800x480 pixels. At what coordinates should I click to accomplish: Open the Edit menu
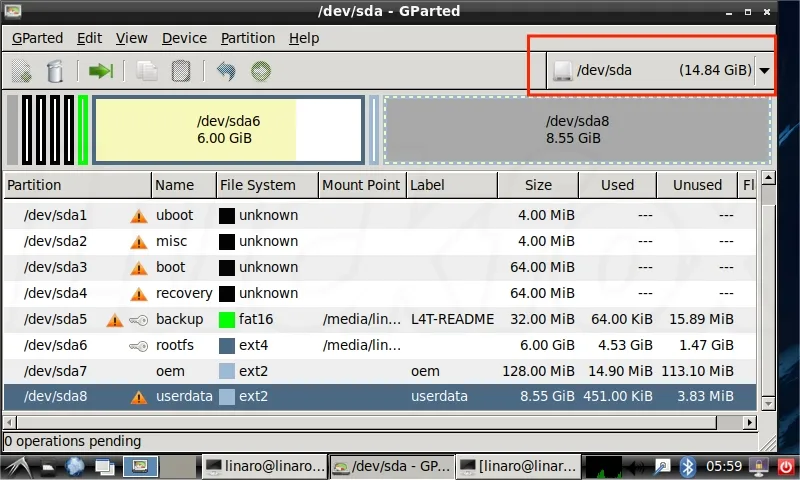[89, 38]
